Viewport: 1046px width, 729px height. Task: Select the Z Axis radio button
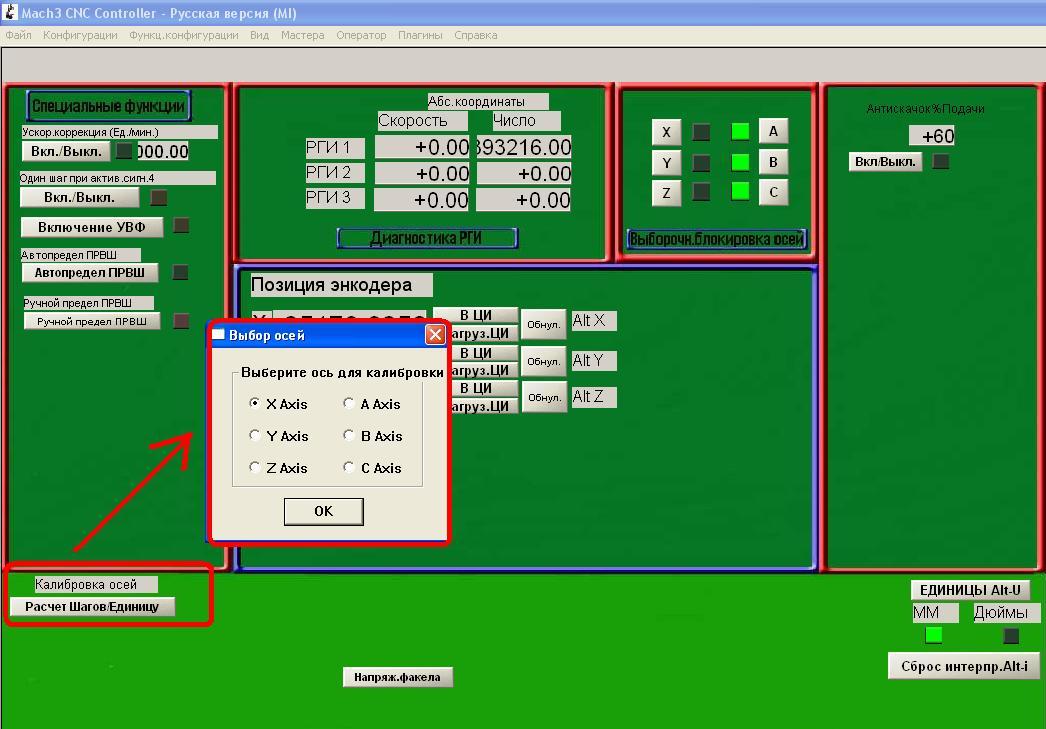pyautogui.click(x=254, y=468)
